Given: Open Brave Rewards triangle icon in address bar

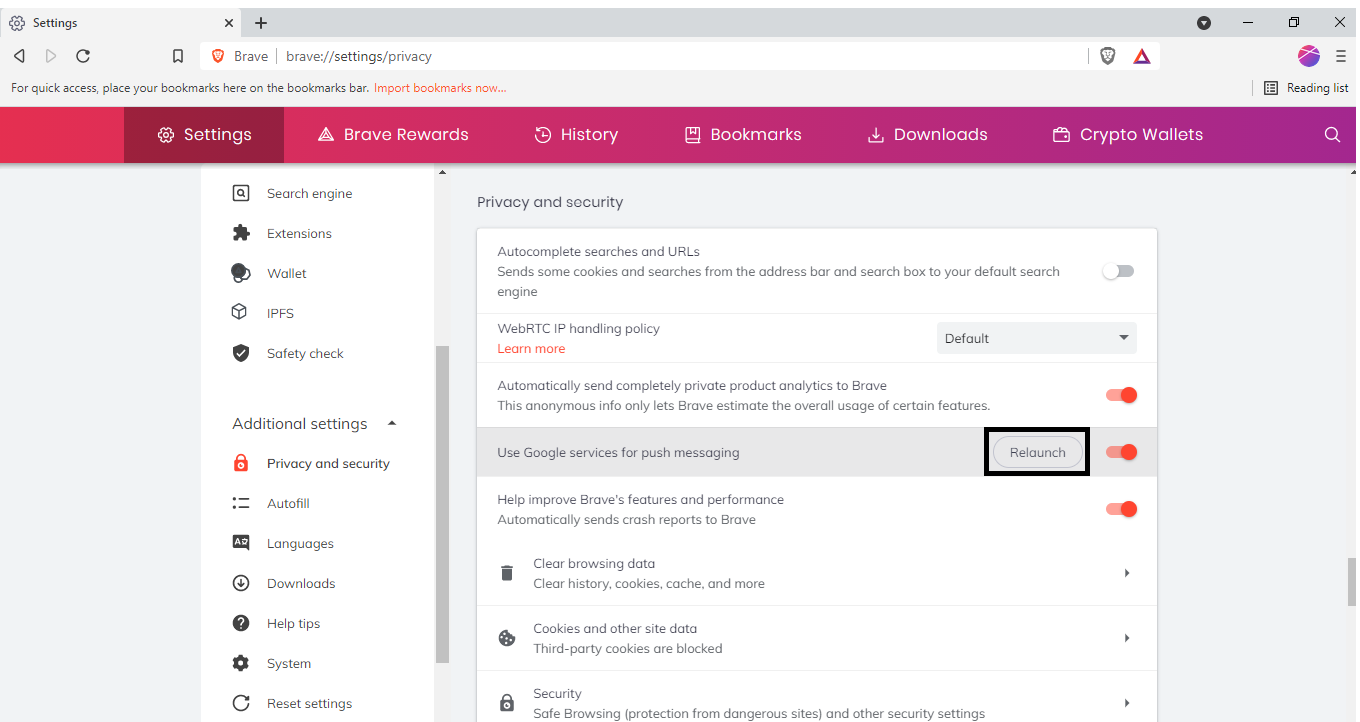Looking at the screenshot, I should pyautogui.click(x=1142, y=56).
